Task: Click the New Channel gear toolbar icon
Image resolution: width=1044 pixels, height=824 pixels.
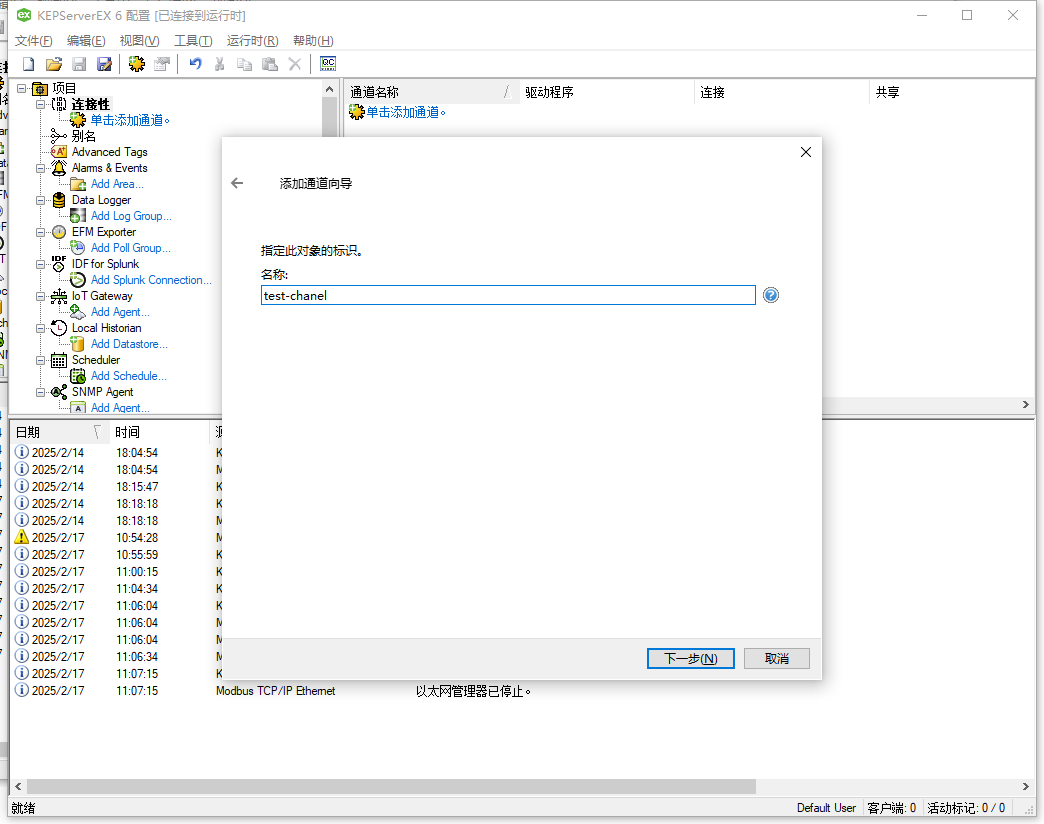Action: click(137, 64)
